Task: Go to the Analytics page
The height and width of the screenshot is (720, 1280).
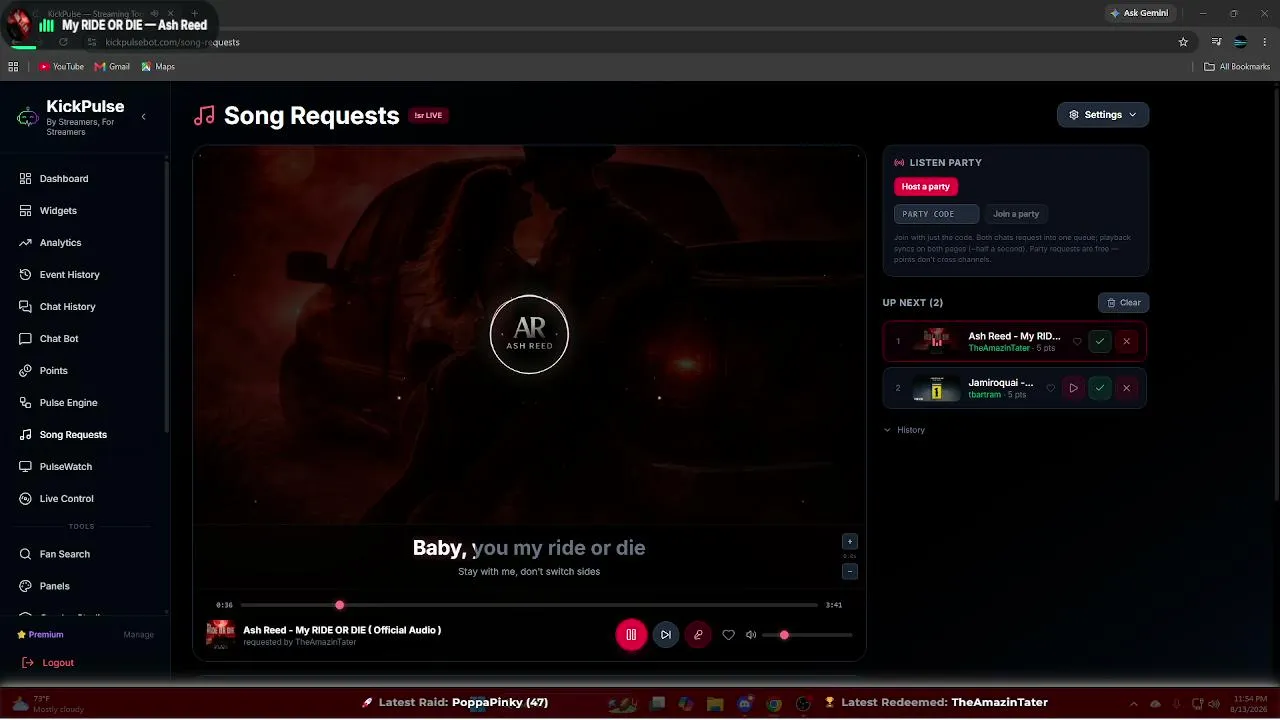Action: tap(60, 243)
